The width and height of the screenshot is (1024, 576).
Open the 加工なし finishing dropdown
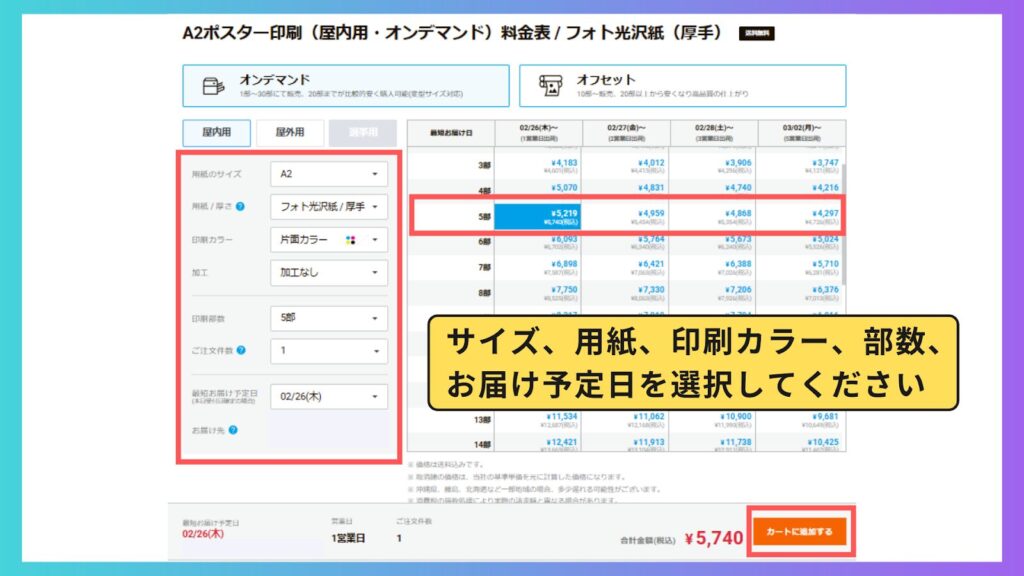328,273
